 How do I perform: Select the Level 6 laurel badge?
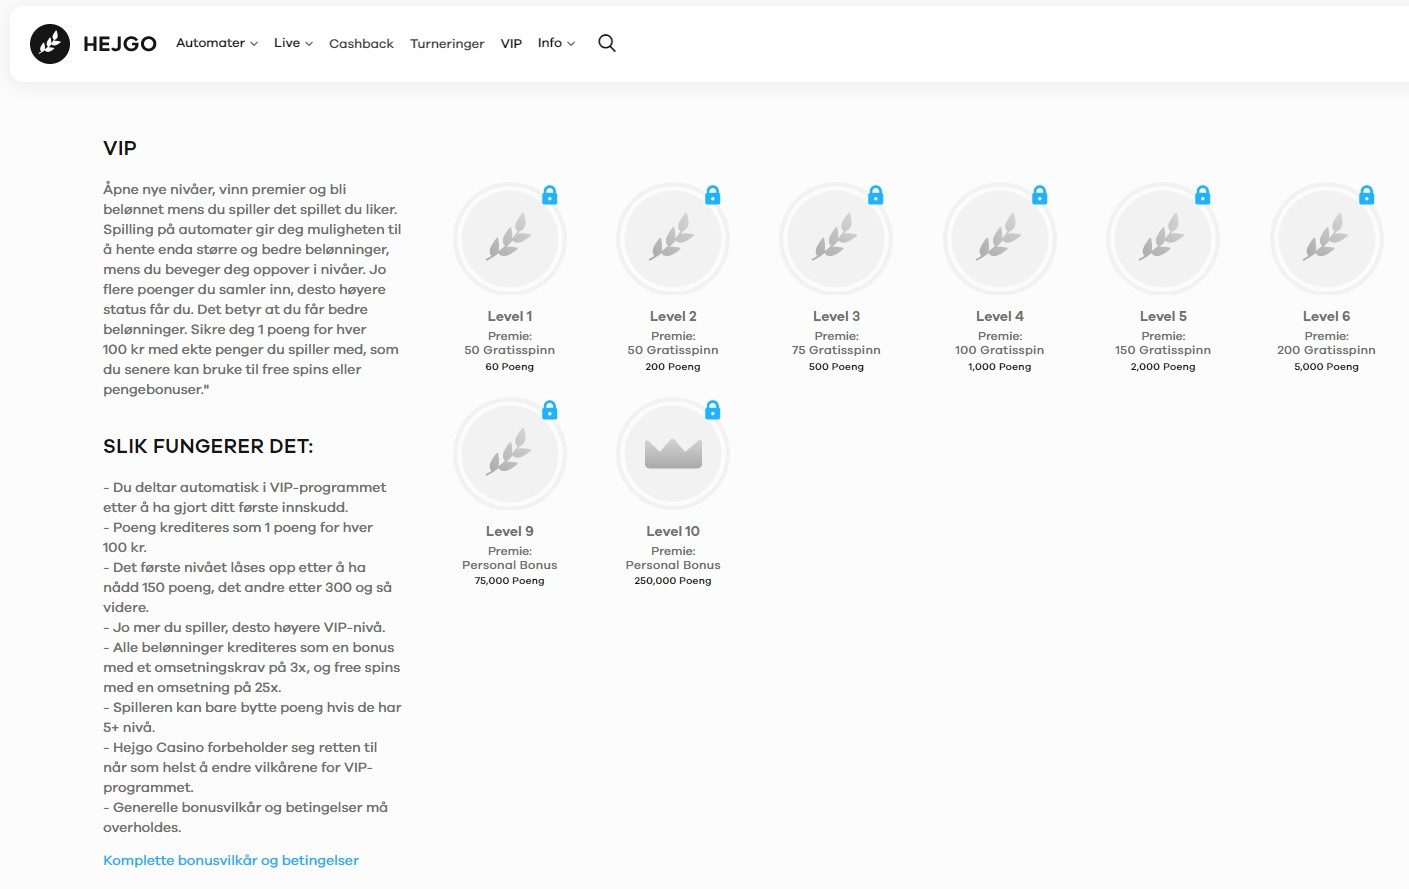[1326, 240]
